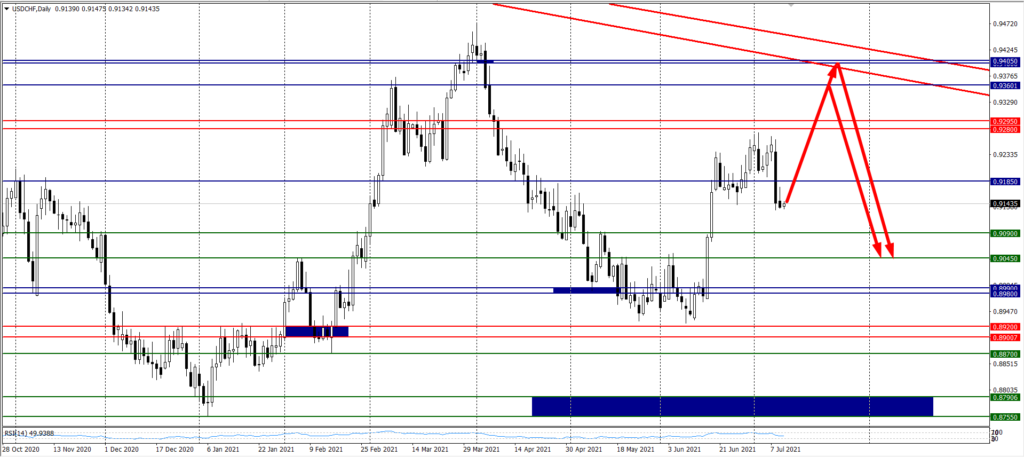
Task: Select the large blue rectangle zone at bottom
Action: point(731,406)
